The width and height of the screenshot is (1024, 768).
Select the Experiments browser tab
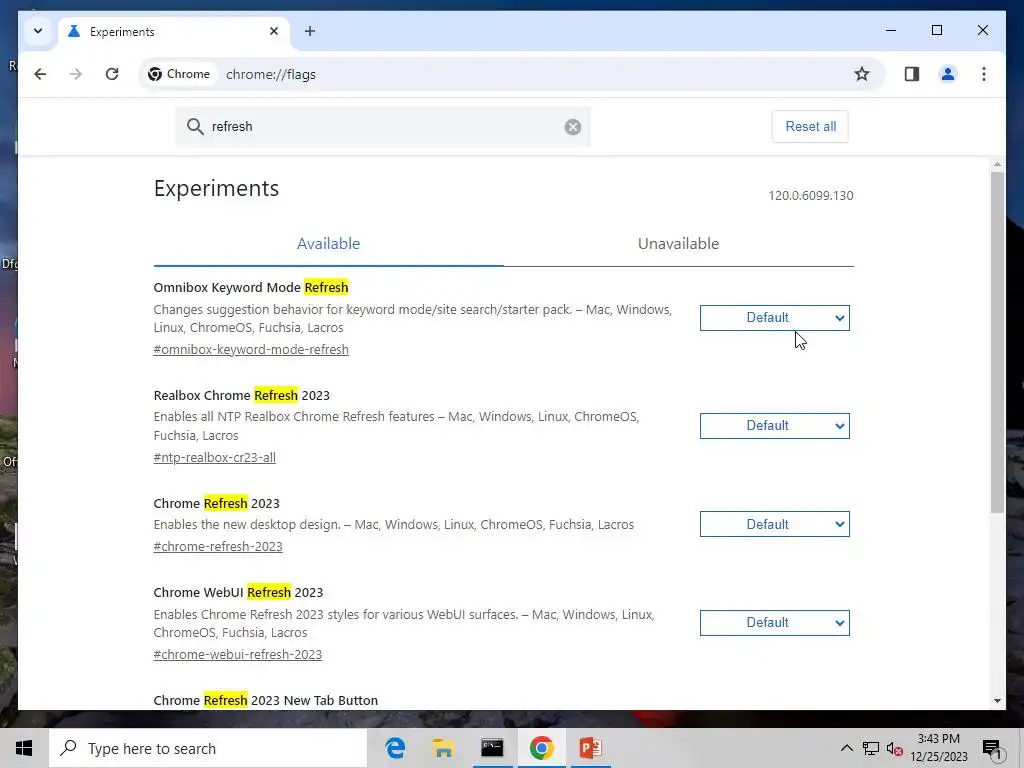(x=174, y=31)
